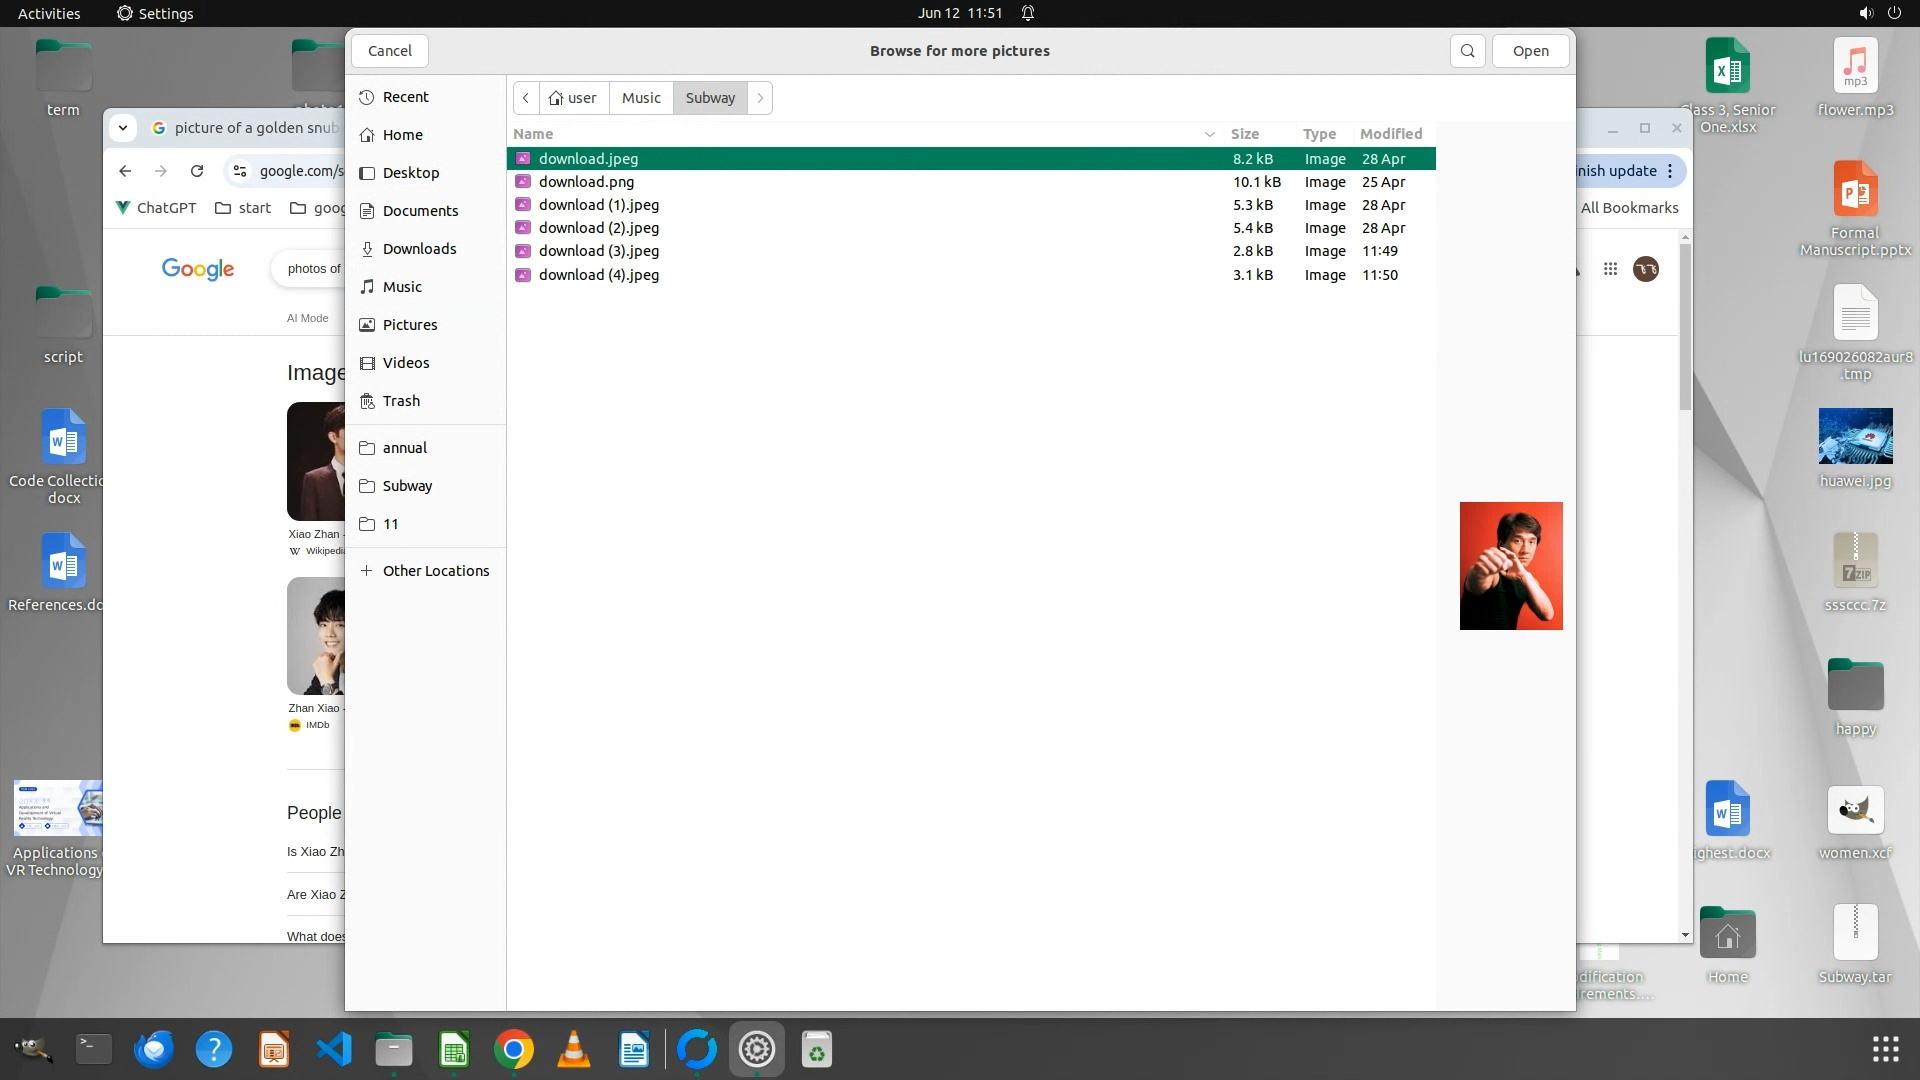This screenshot has height=1080, width=1920.
Task: Open Downloads in the sidebar
Action: pyautogui.click(x=419, y=249)
